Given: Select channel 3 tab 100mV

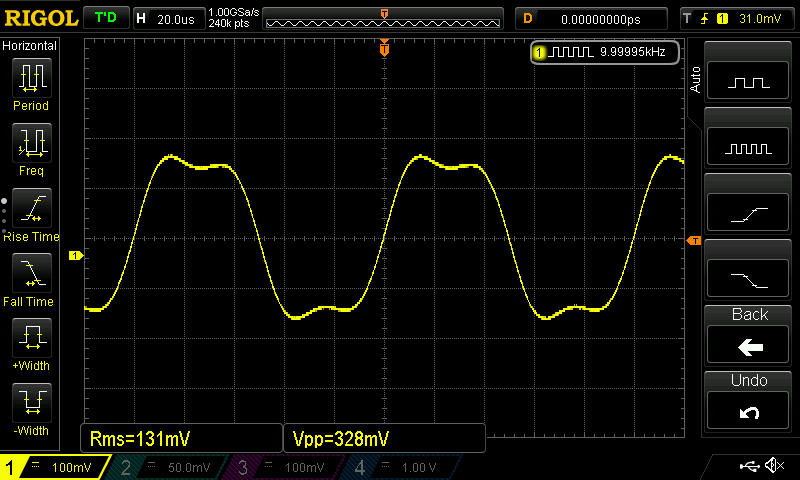Looking at the screenshot, I should pyautogui.click(x=283, y=467).
